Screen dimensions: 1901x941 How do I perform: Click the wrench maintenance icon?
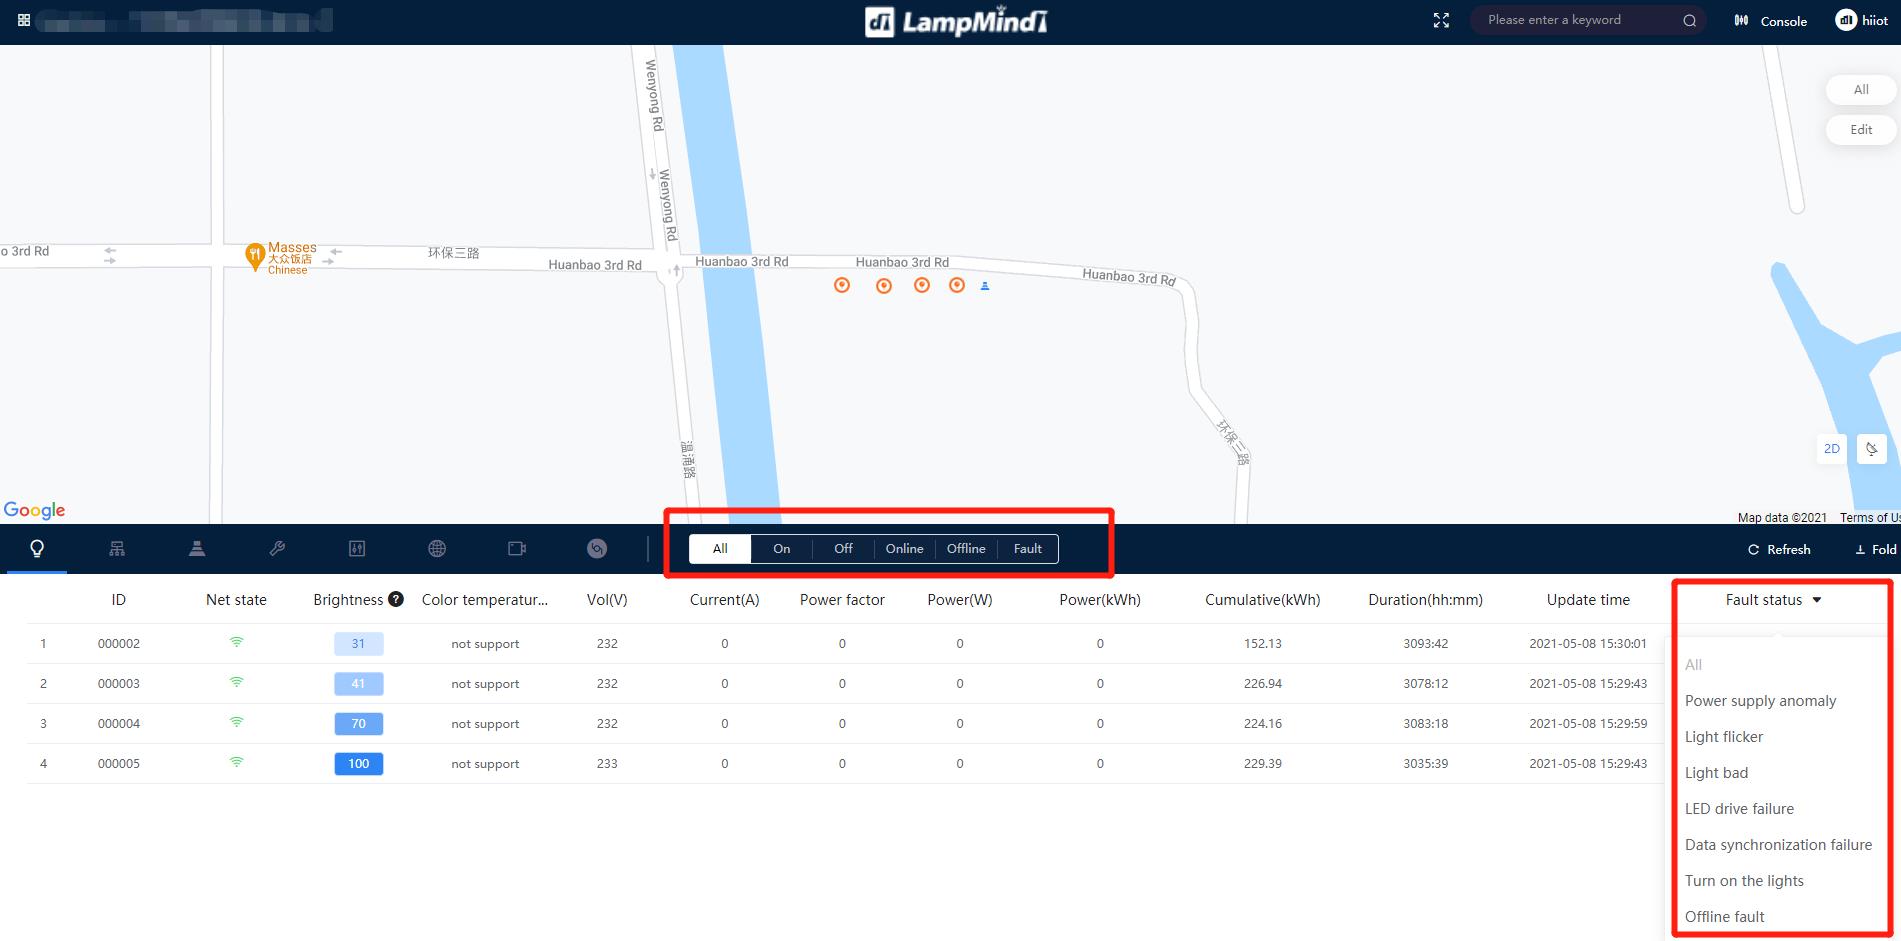(x=277, y=549)
